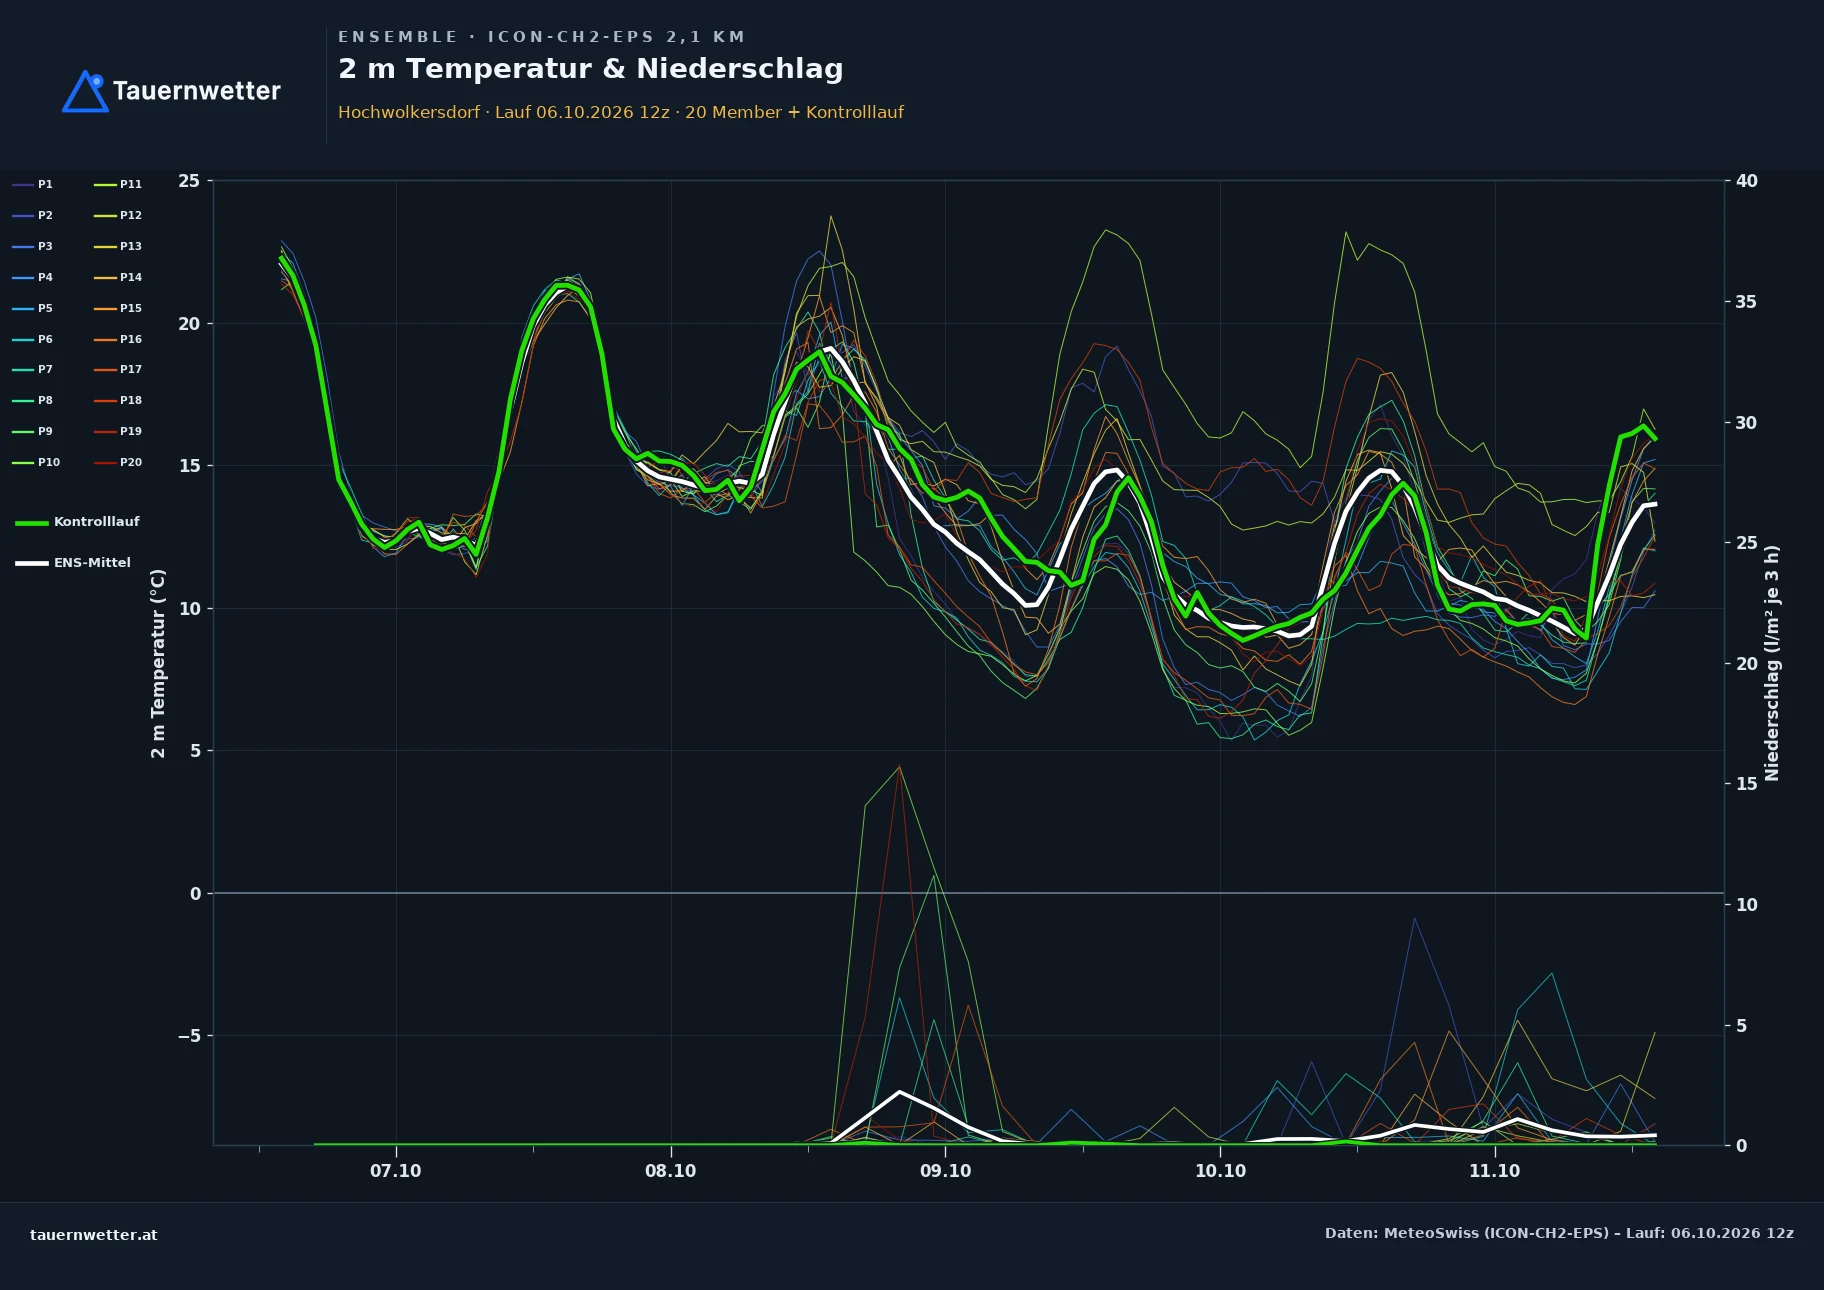Viewport: 1824px width, 1290px height.
Task: Toggle the P1 member legend entry
Action: 32,184
